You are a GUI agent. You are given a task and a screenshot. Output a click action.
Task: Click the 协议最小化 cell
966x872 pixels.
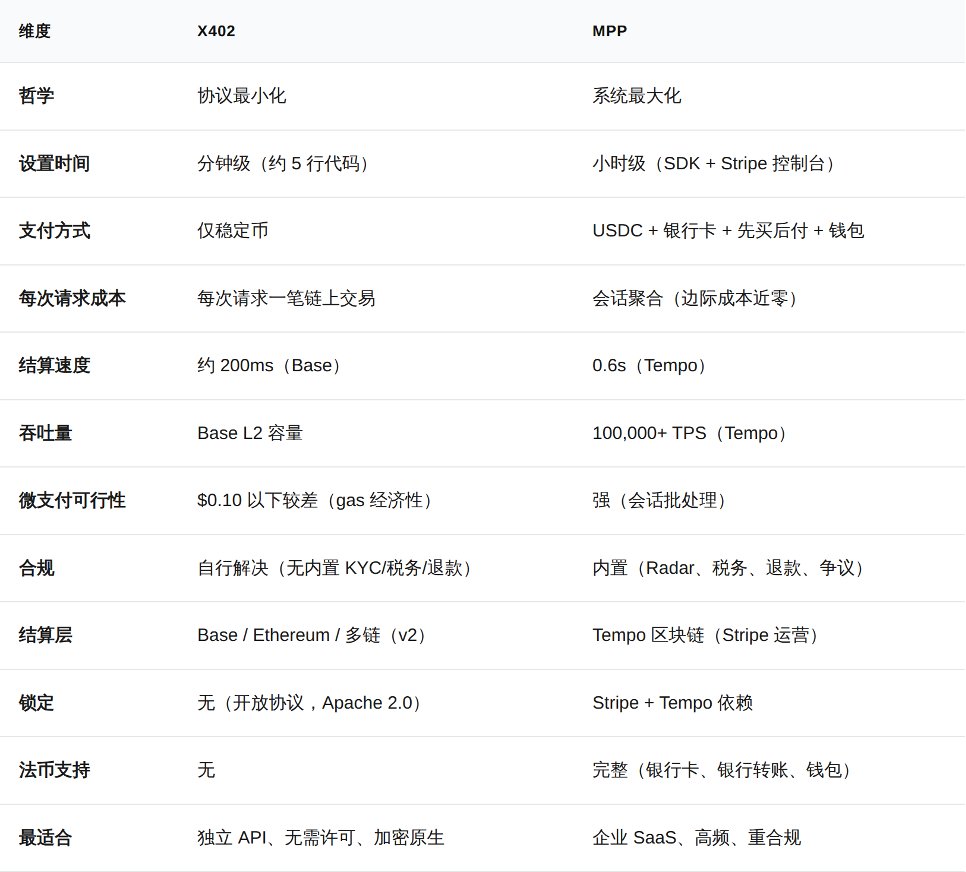click(241, 96)
